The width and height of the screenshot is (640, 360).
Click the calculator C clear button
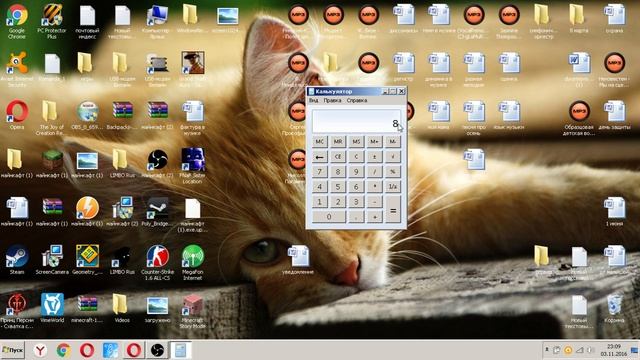356,157
